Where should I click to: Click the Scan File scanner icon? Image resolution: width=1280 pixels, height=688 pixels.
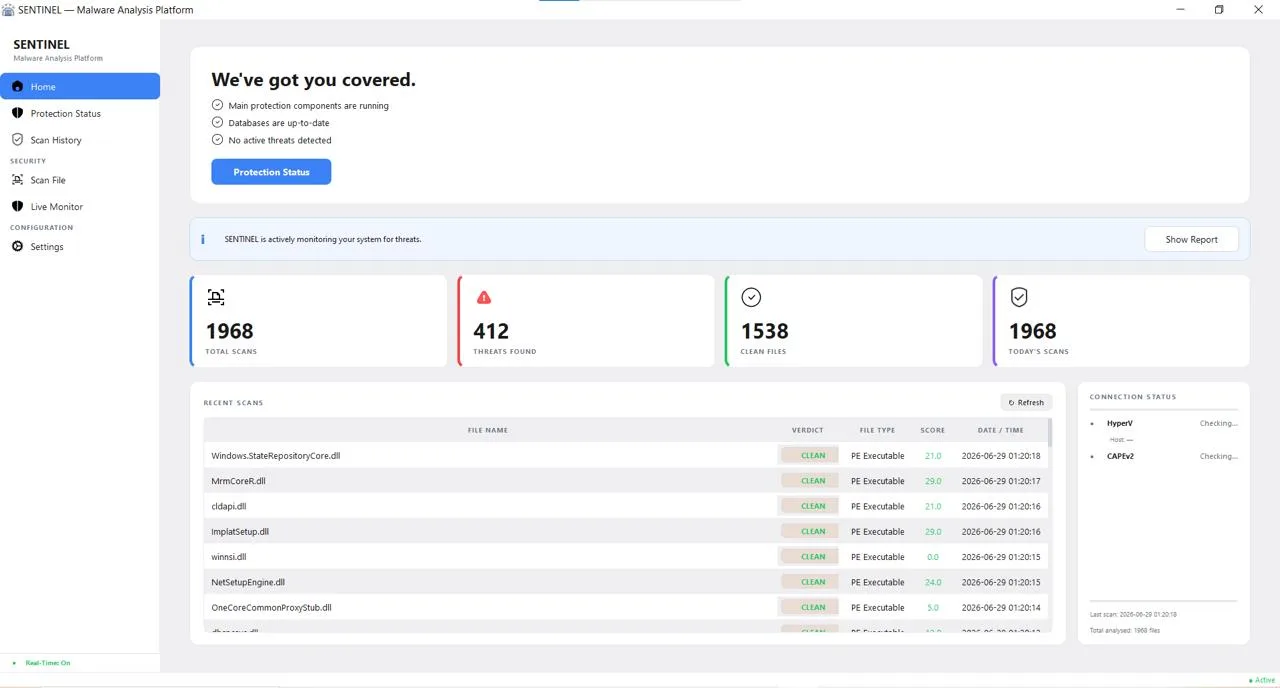pyautogui.click(x=17, y=180)
